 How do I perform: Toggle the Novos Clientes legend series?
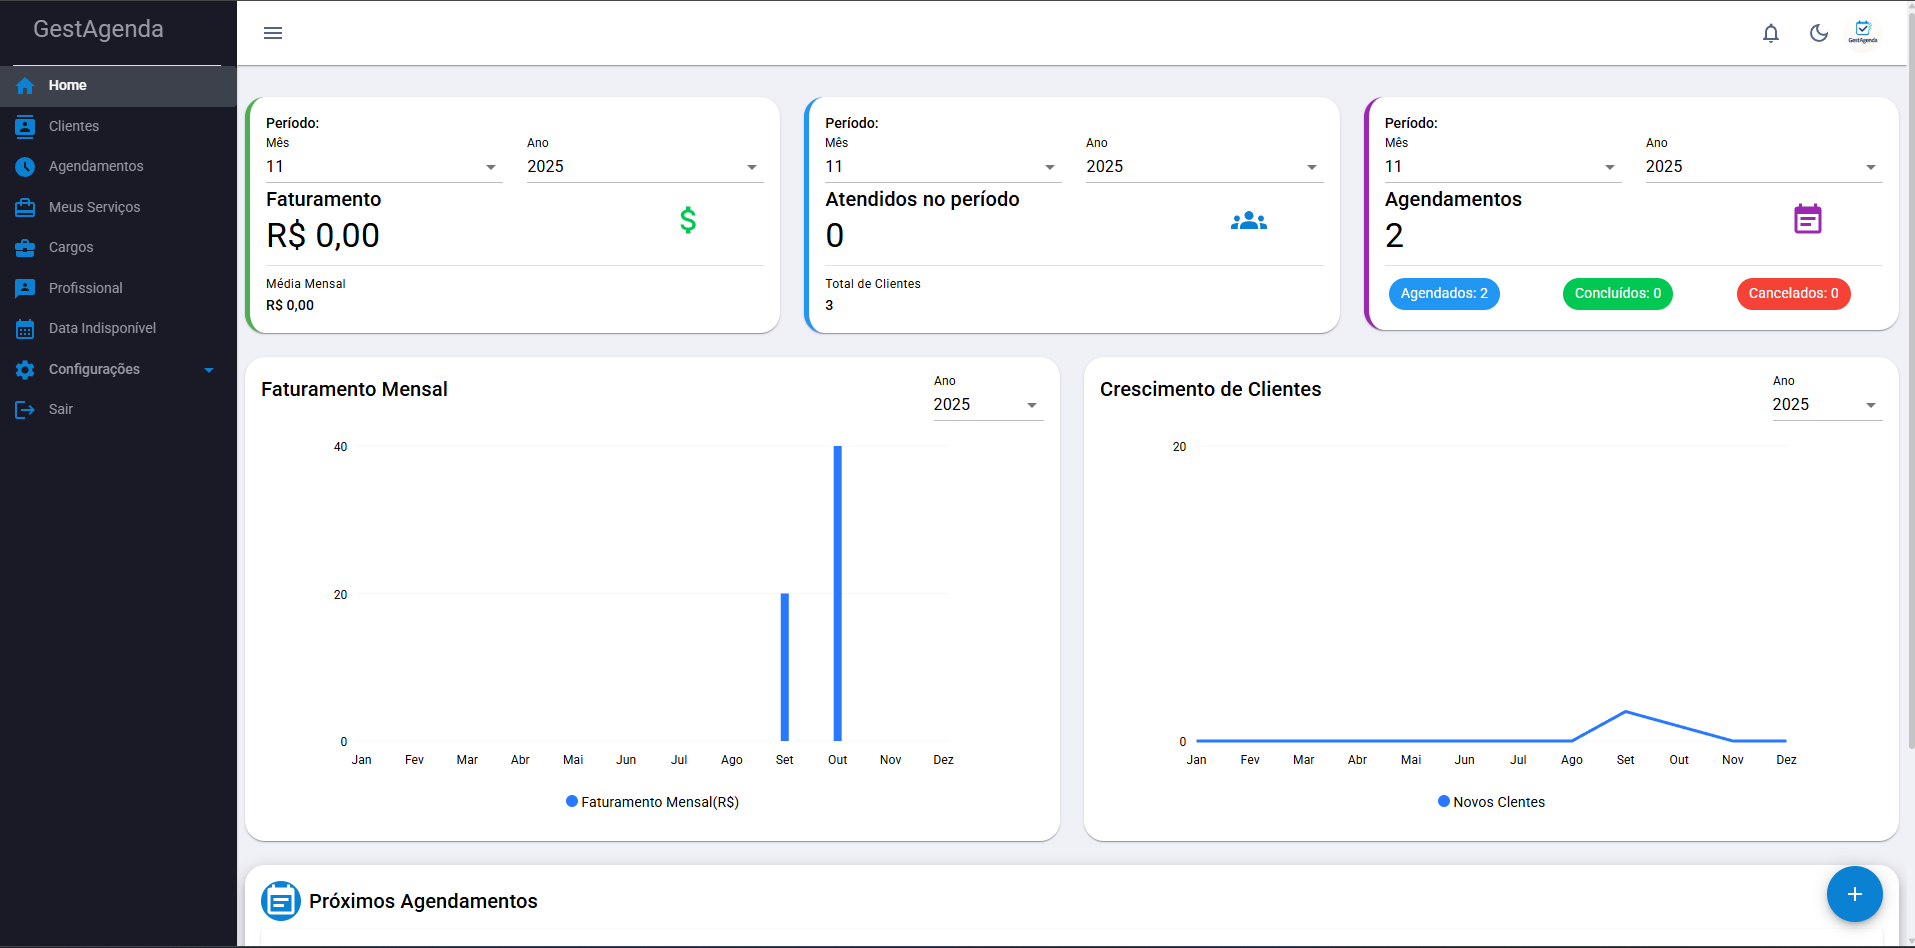pos(1491,802)
